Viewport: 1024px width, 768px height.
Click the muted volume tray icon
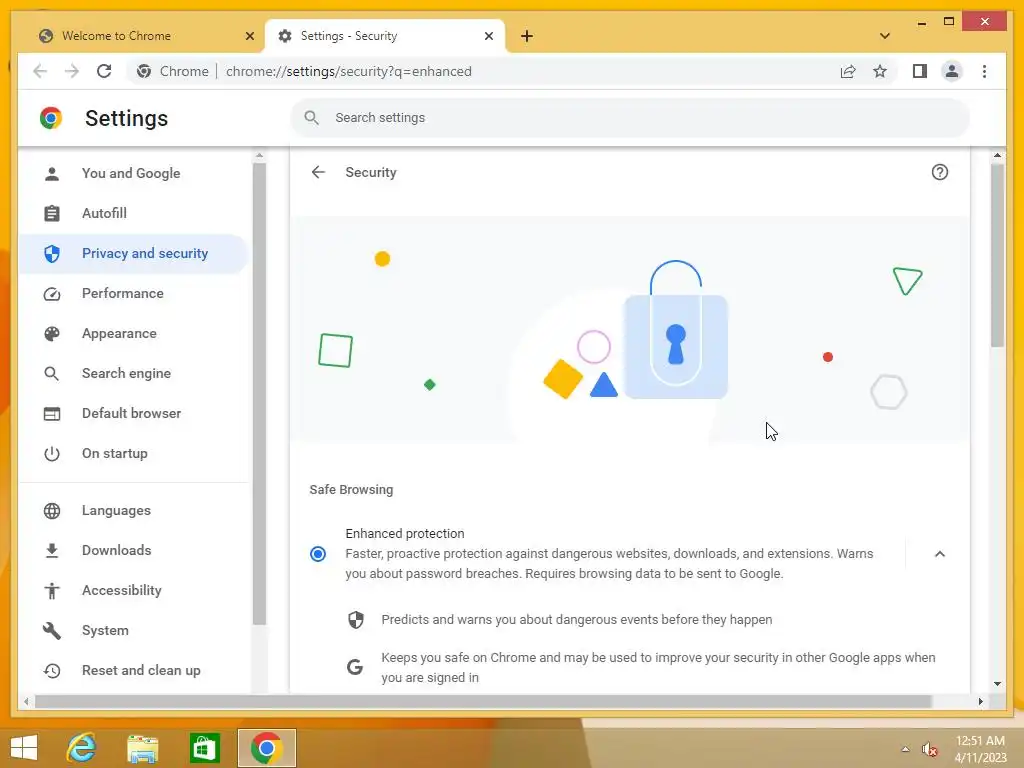tap(930, 749)
